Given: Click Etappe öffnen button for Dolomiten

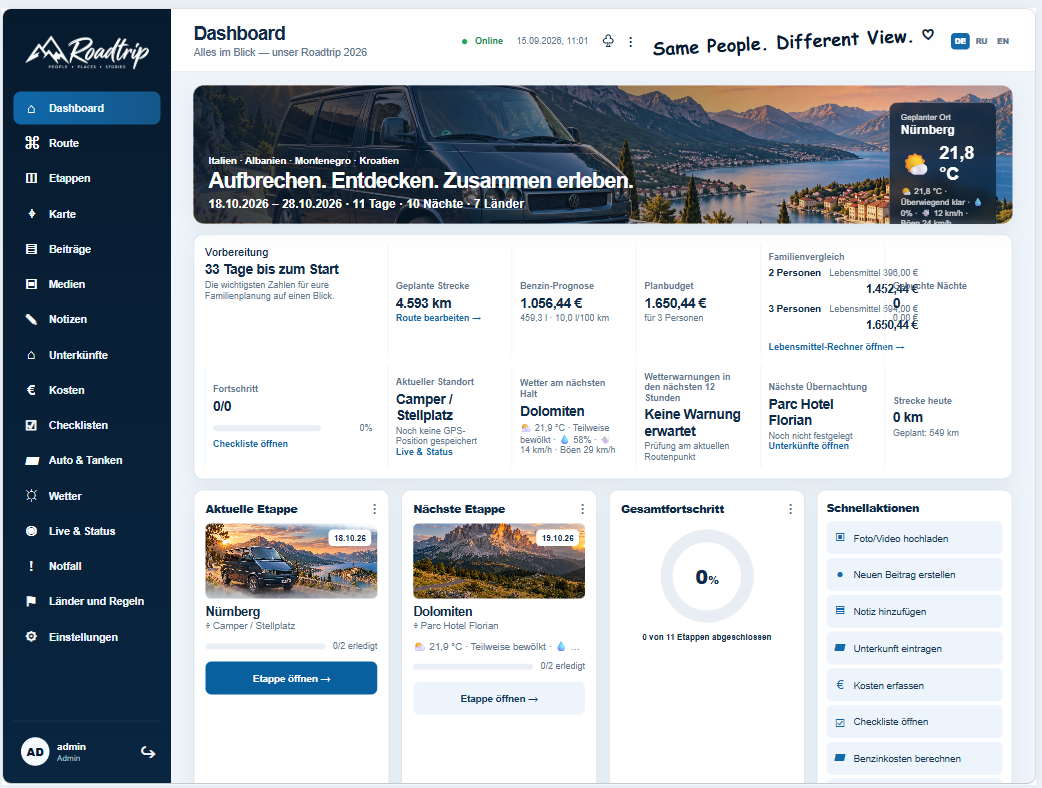Looking at the screenshot, I should pos(499,698).
